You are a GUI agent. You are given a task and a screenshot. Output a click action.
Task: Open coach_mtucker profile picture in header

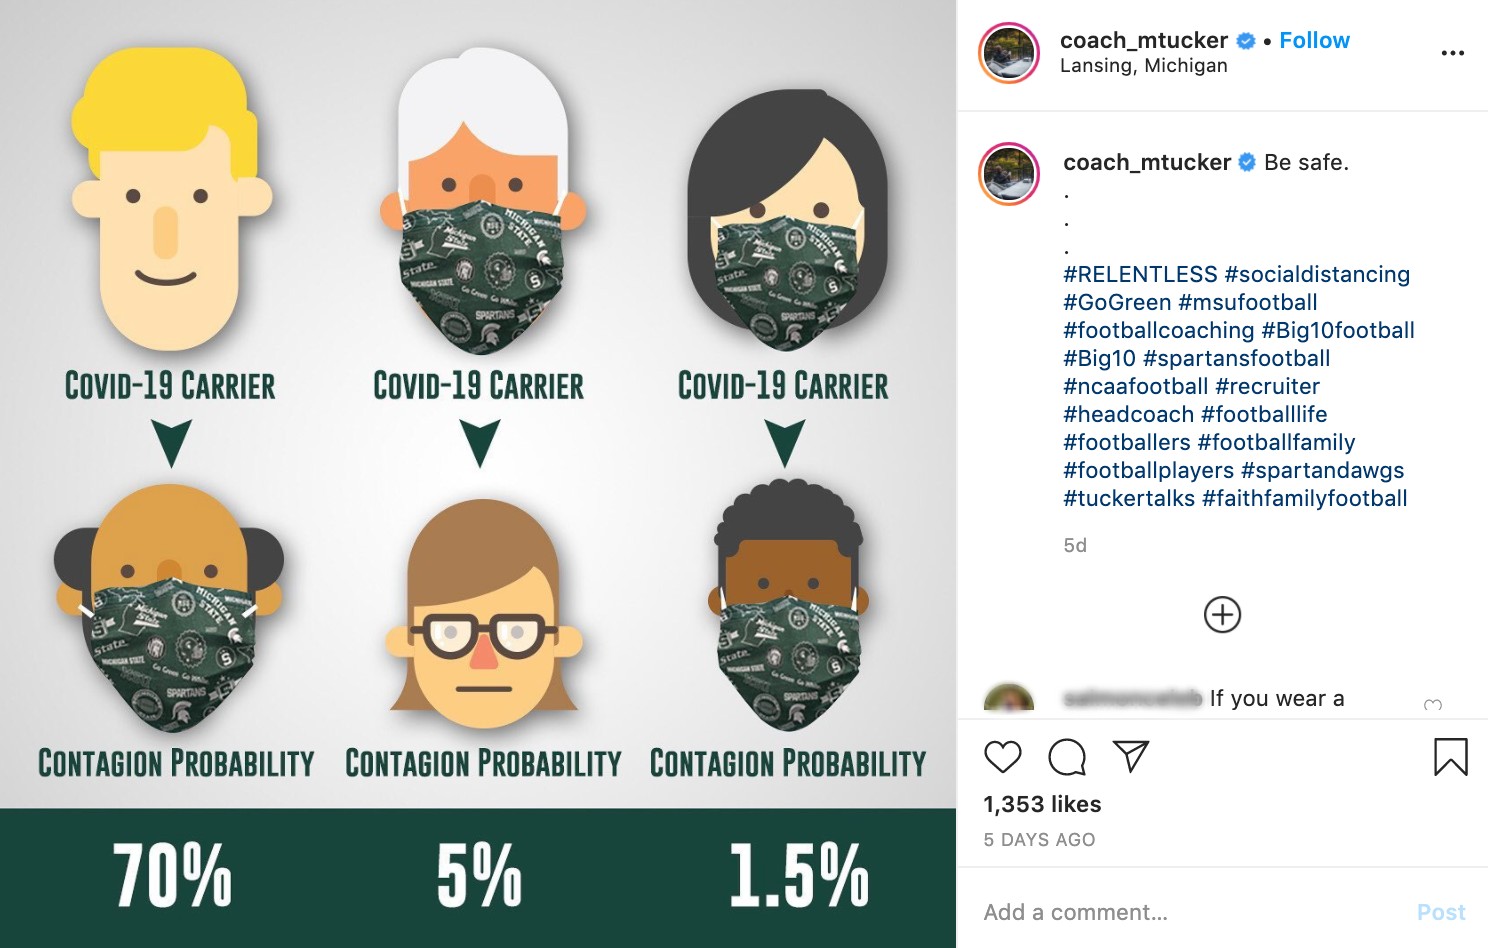(1009, 52)
